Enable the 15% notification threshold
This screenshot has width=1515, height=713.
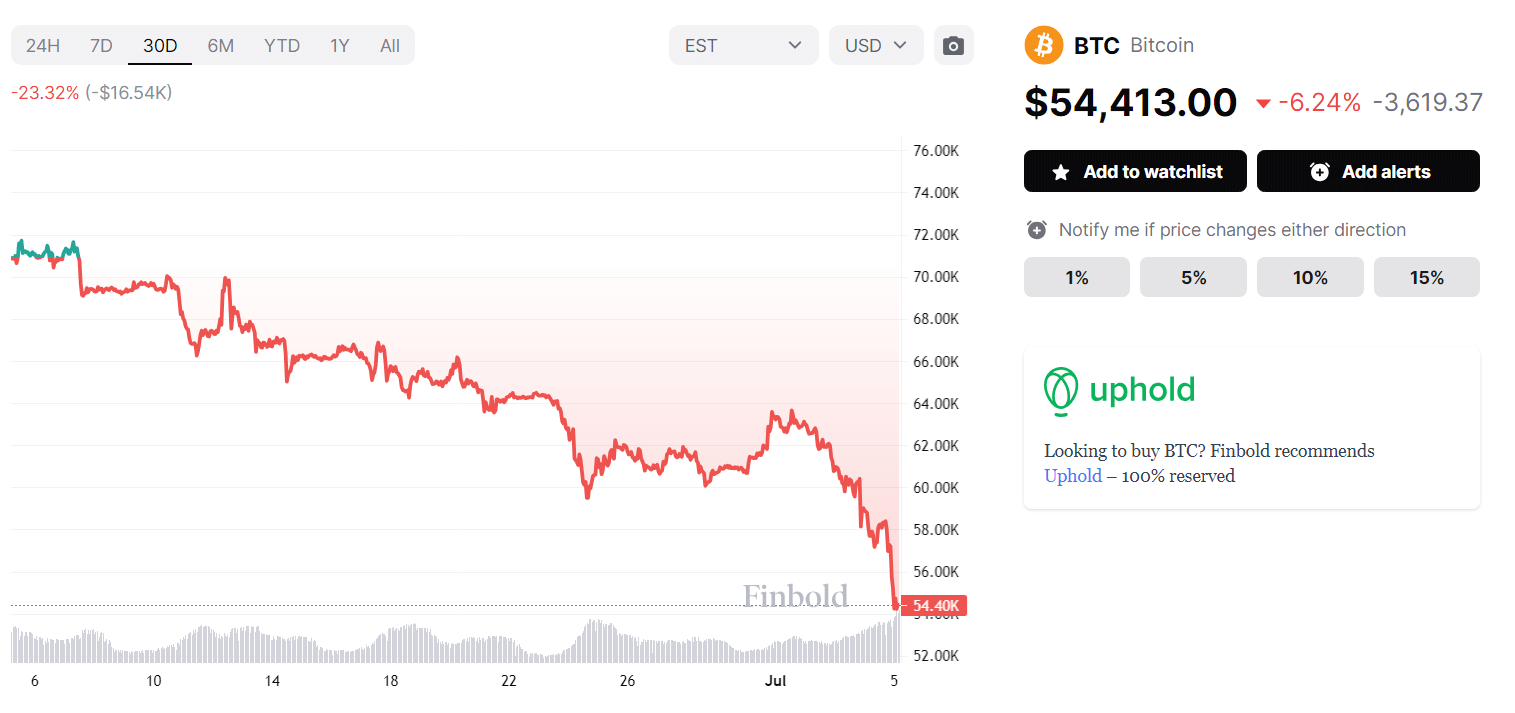tap(1427, 277)
